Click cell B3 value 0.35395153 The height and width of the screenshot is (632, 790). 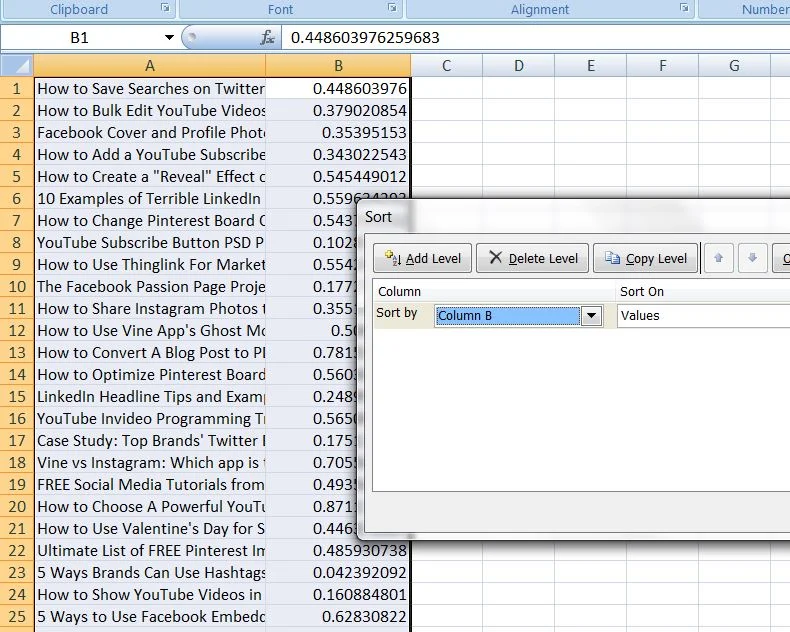coord(338,133)
